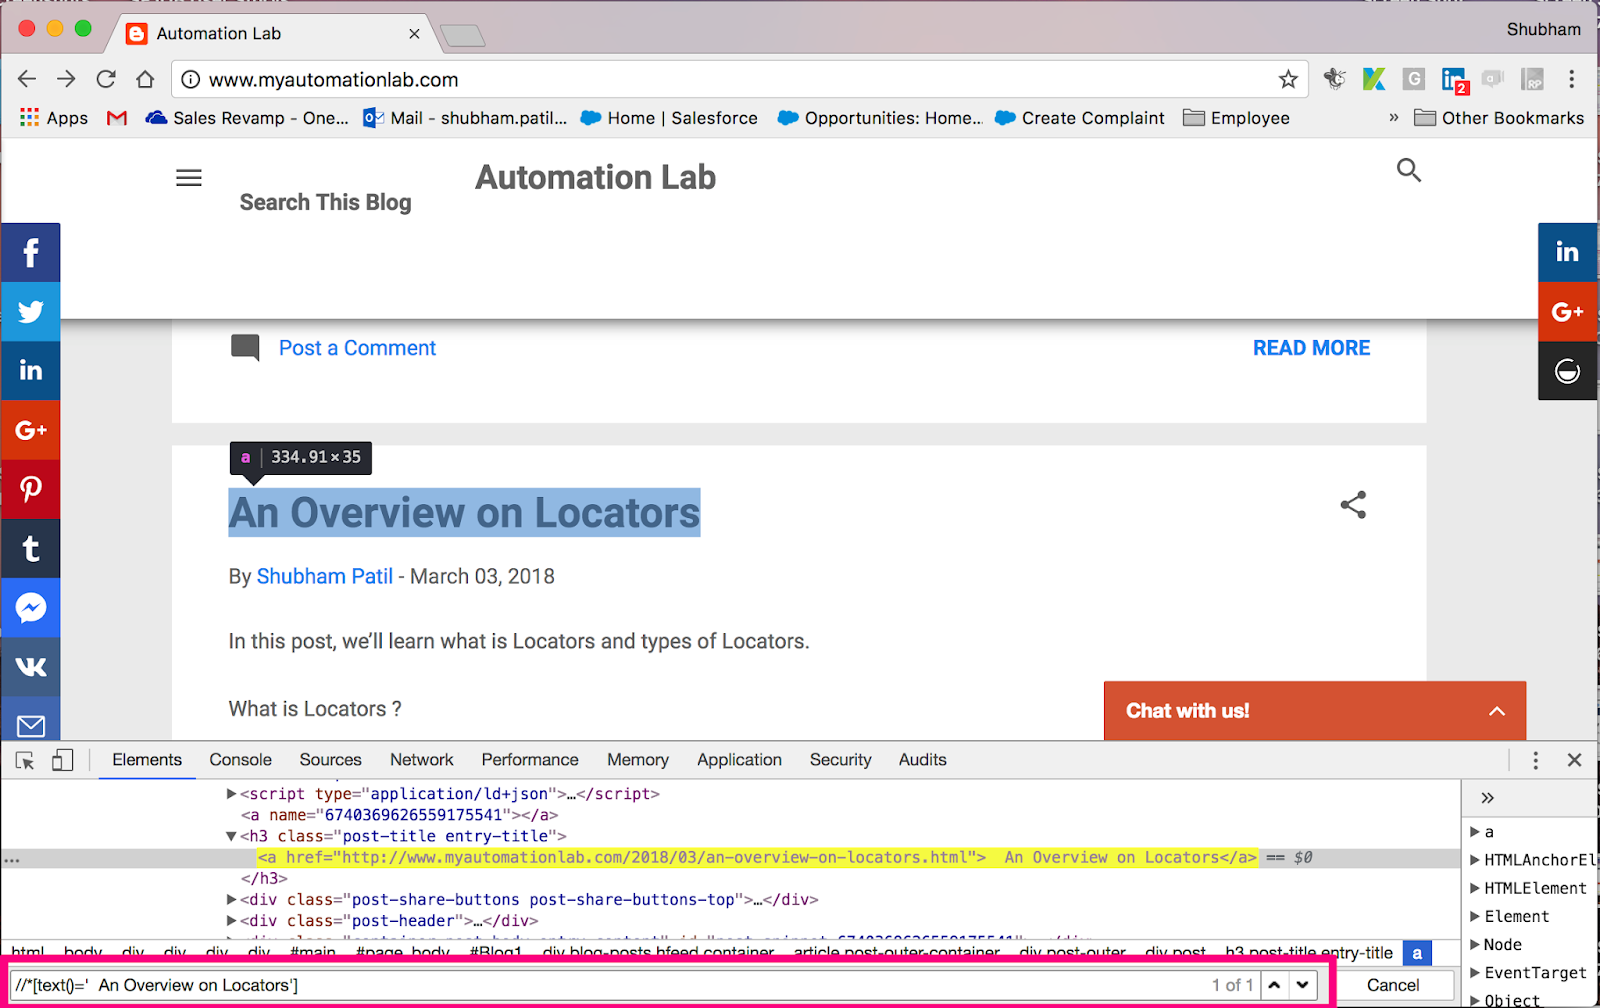Click the Facebook share sidebar icon
Image resolution: width=1600 pixels, height=1008 pixels.
coord(31,252)
